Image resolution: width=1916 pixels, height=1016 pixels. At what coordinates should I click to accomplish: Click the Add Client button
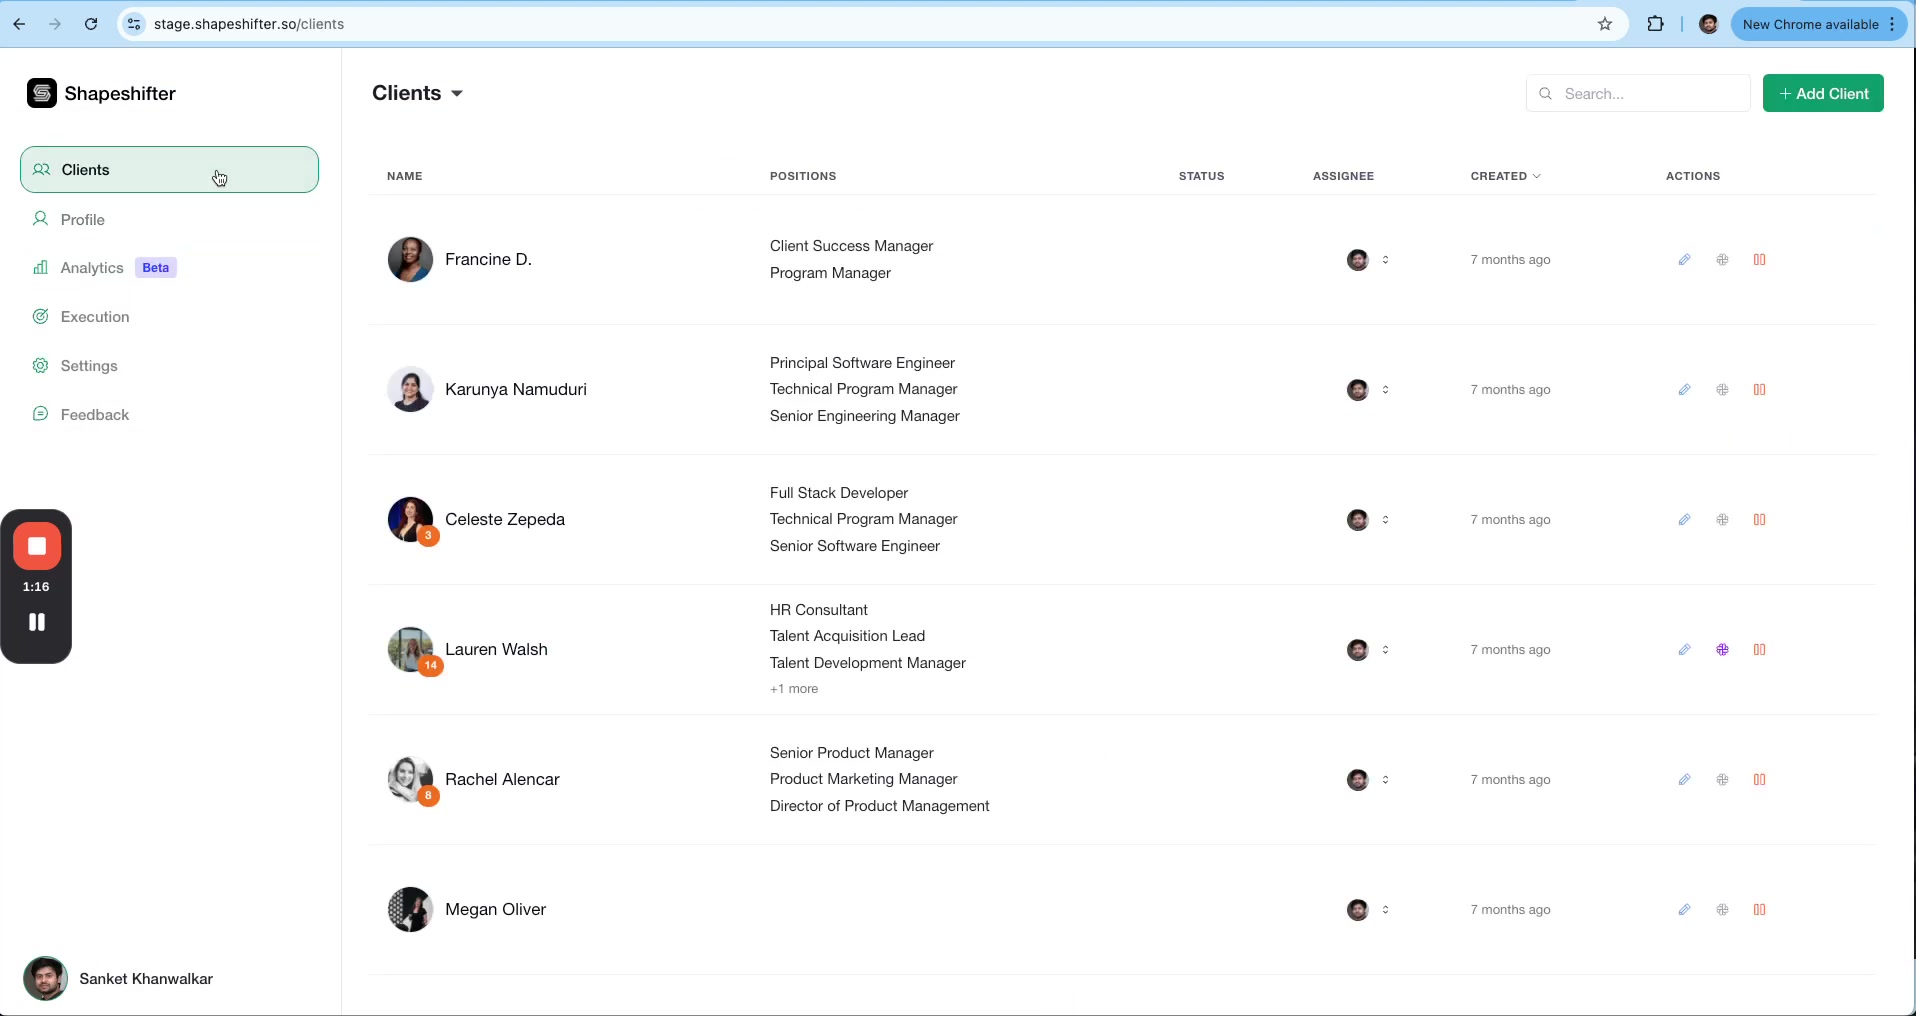(x=1824, y=93)
